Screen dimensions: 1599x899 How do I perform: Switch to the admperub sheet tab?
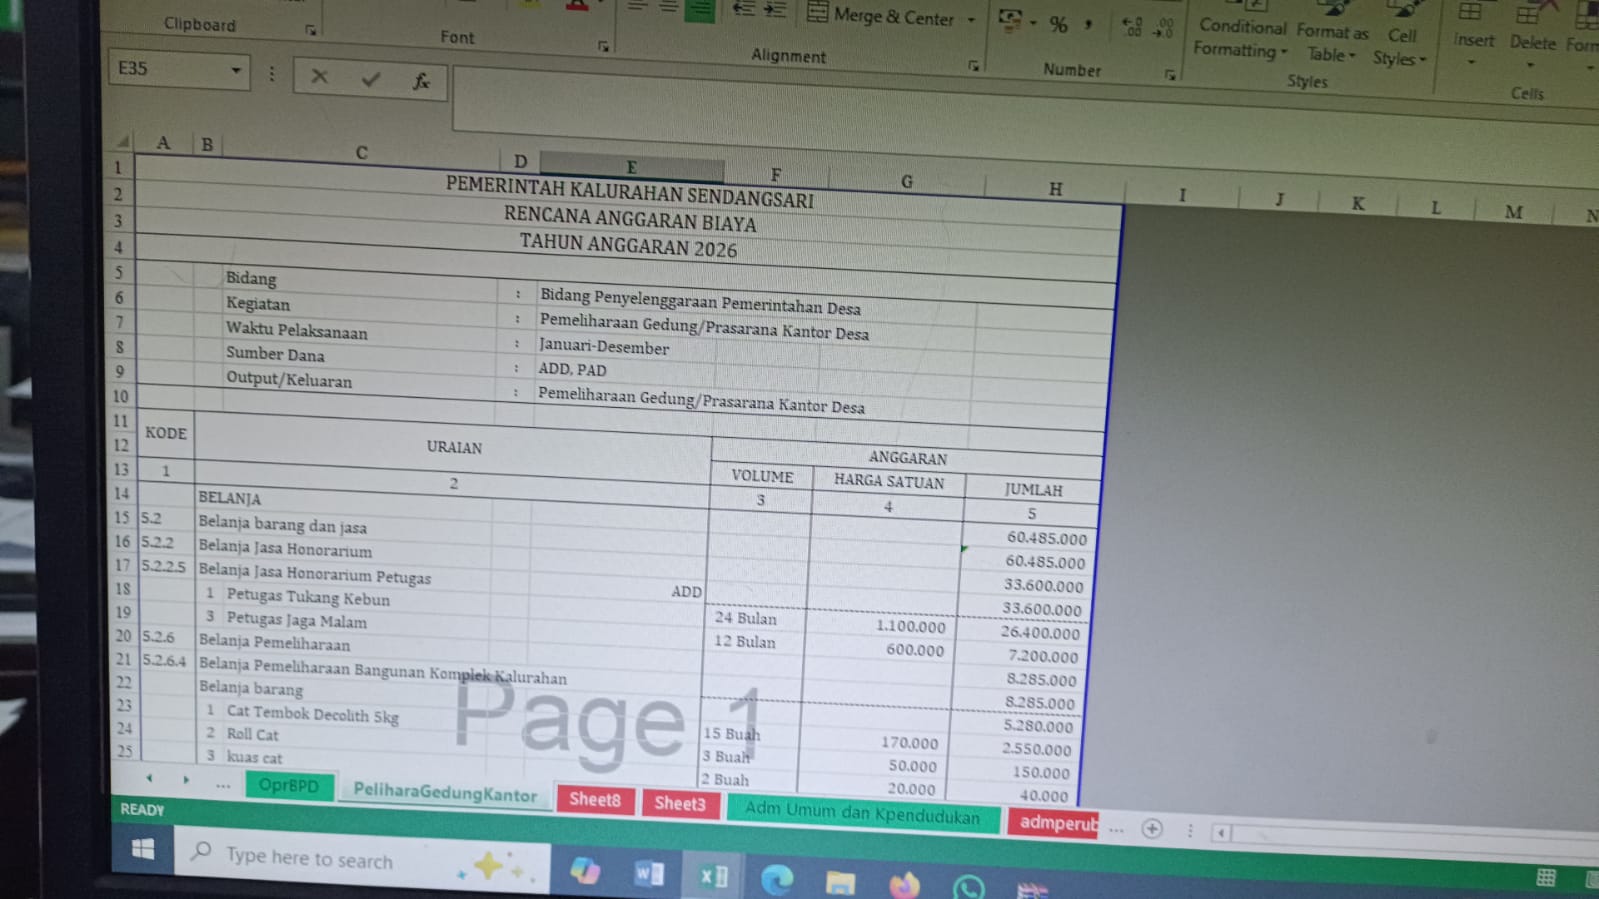point(1054,822)
